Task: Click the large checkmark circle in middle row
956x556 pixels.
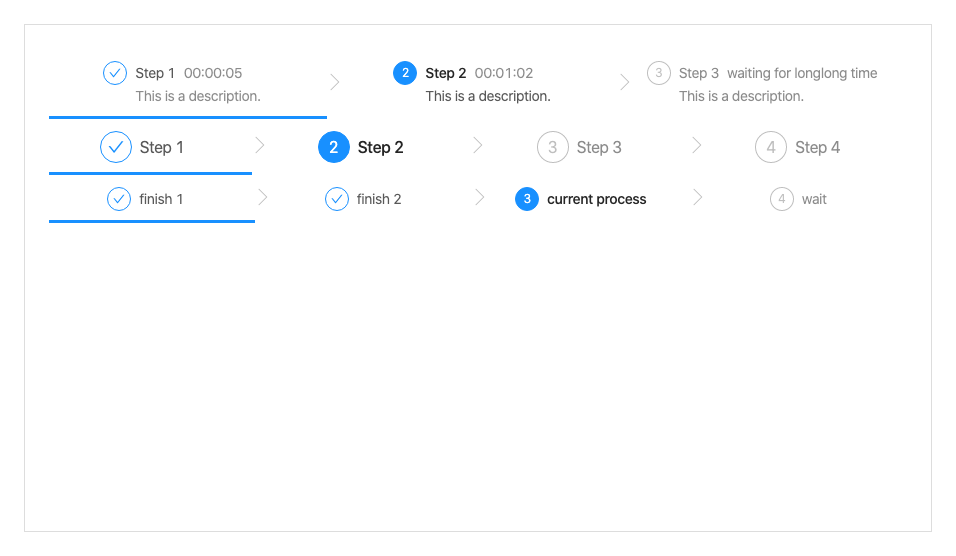Action: point(116,147)
